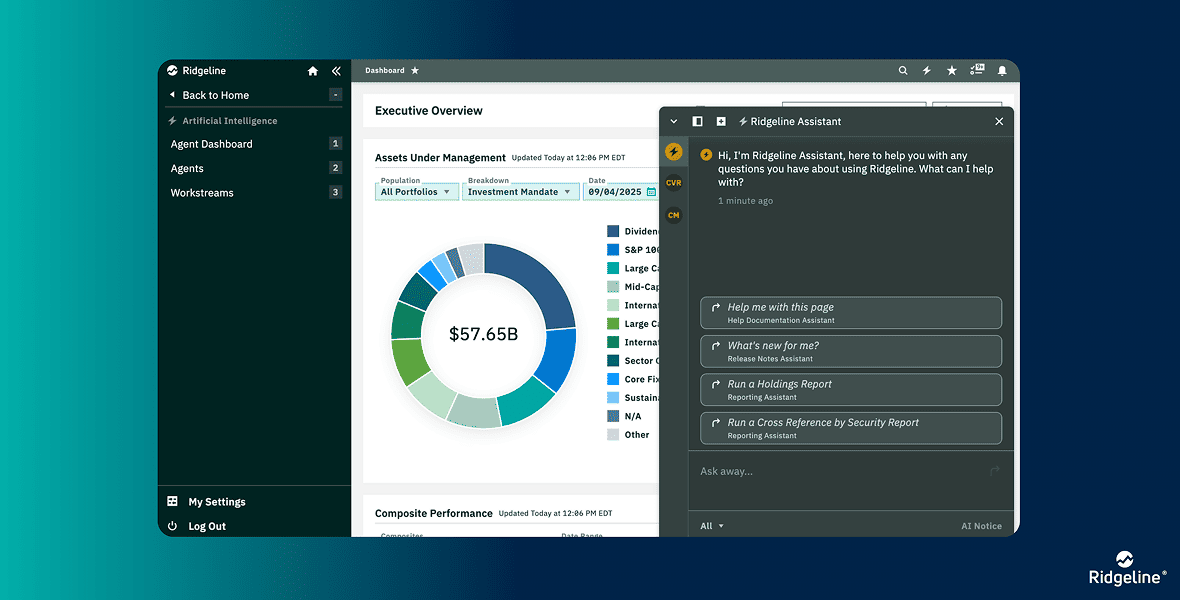The height and width of the screenshot is (600, 1180).
Task: Open Workstreams in sidebar
Action: tap(202, 193)
